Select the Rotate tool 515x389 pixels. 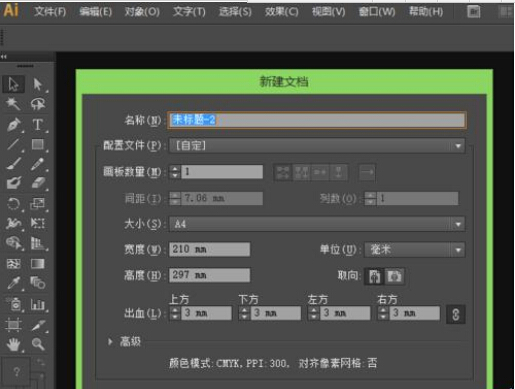13,203
